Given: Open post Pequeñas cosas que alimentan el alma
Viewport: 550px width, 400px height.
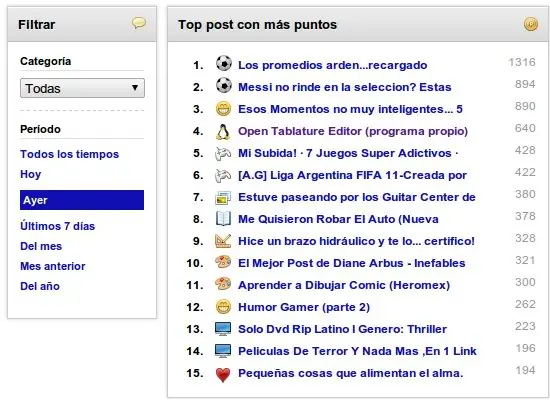Looking at the screenshot, I should coord(350,373).
